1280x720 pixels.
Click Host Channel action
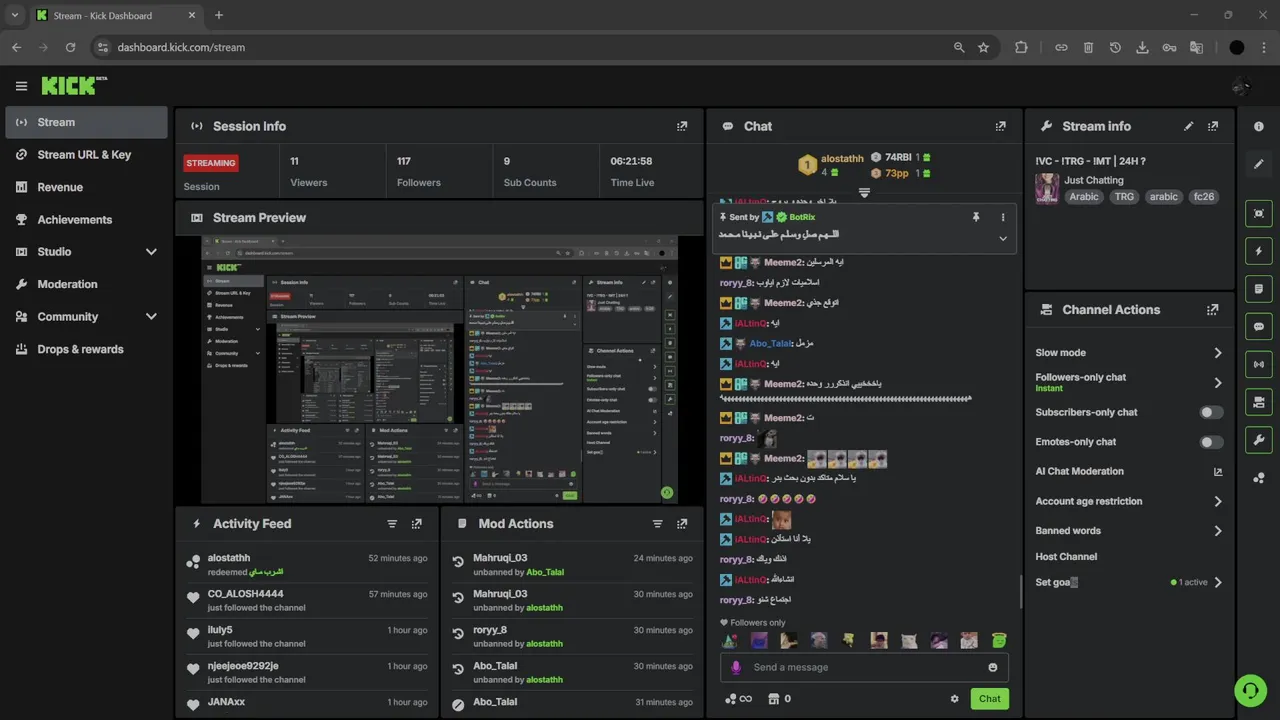click(x=1066, y=557)
